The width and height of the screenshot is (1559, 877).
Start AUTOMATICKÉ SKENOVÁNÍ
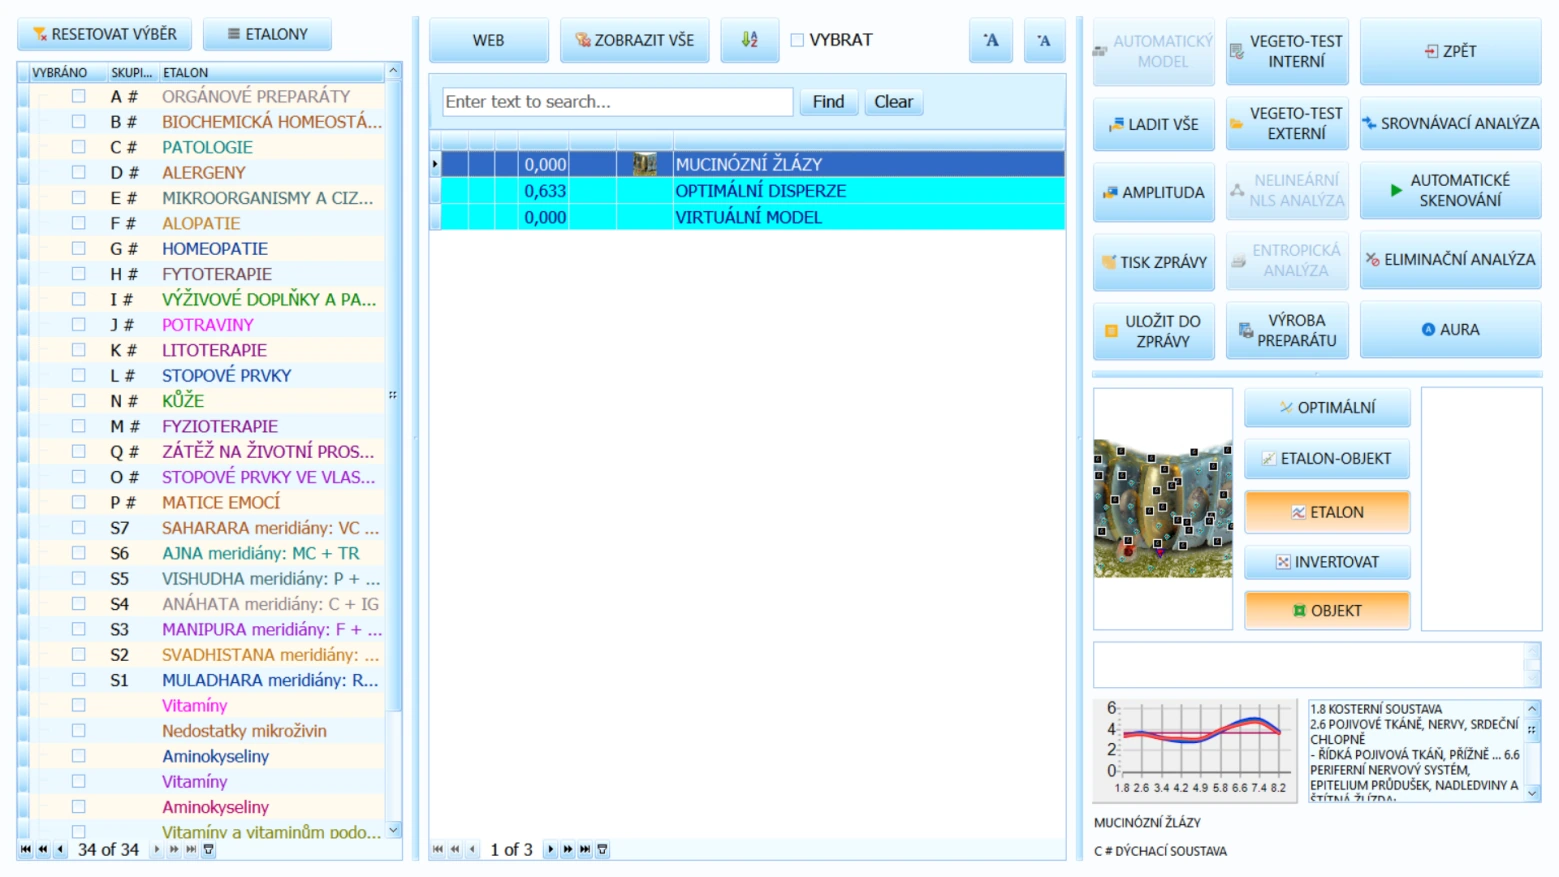(1450, 190)
